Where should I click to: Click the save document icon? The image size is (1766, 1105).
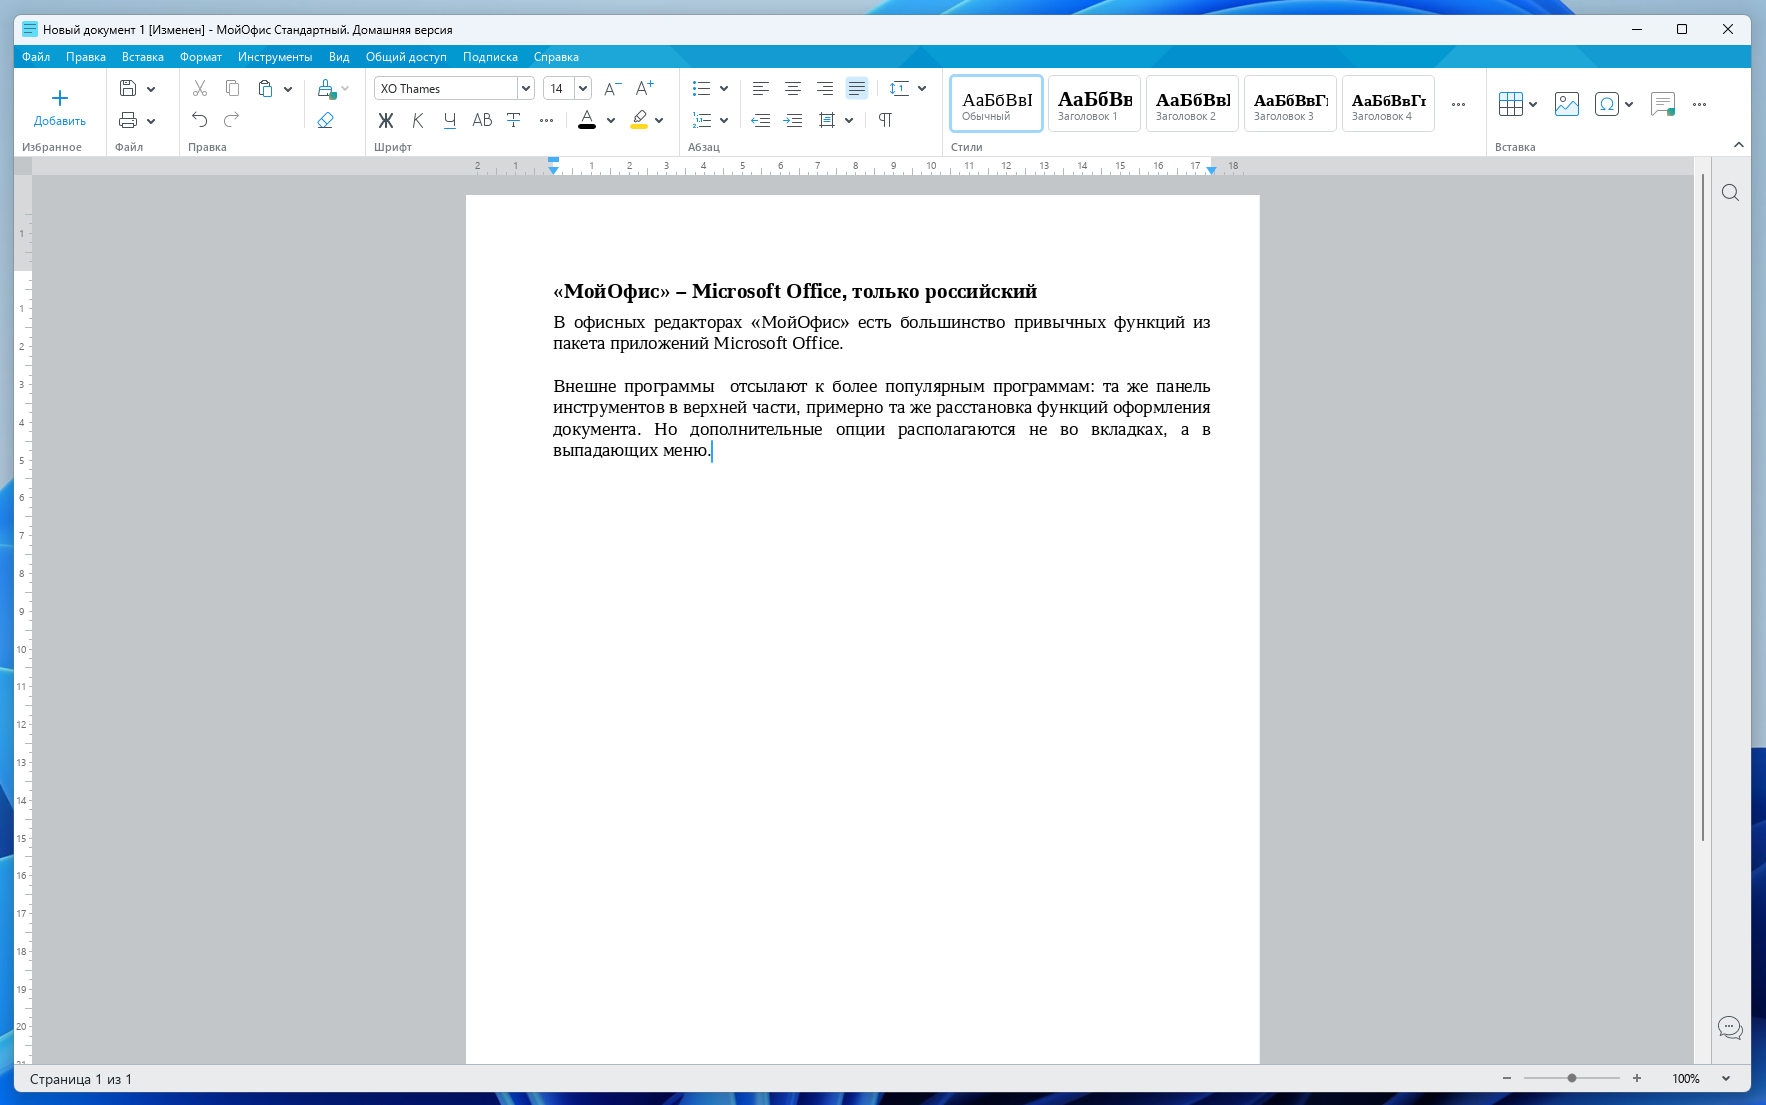pos(128,88)
